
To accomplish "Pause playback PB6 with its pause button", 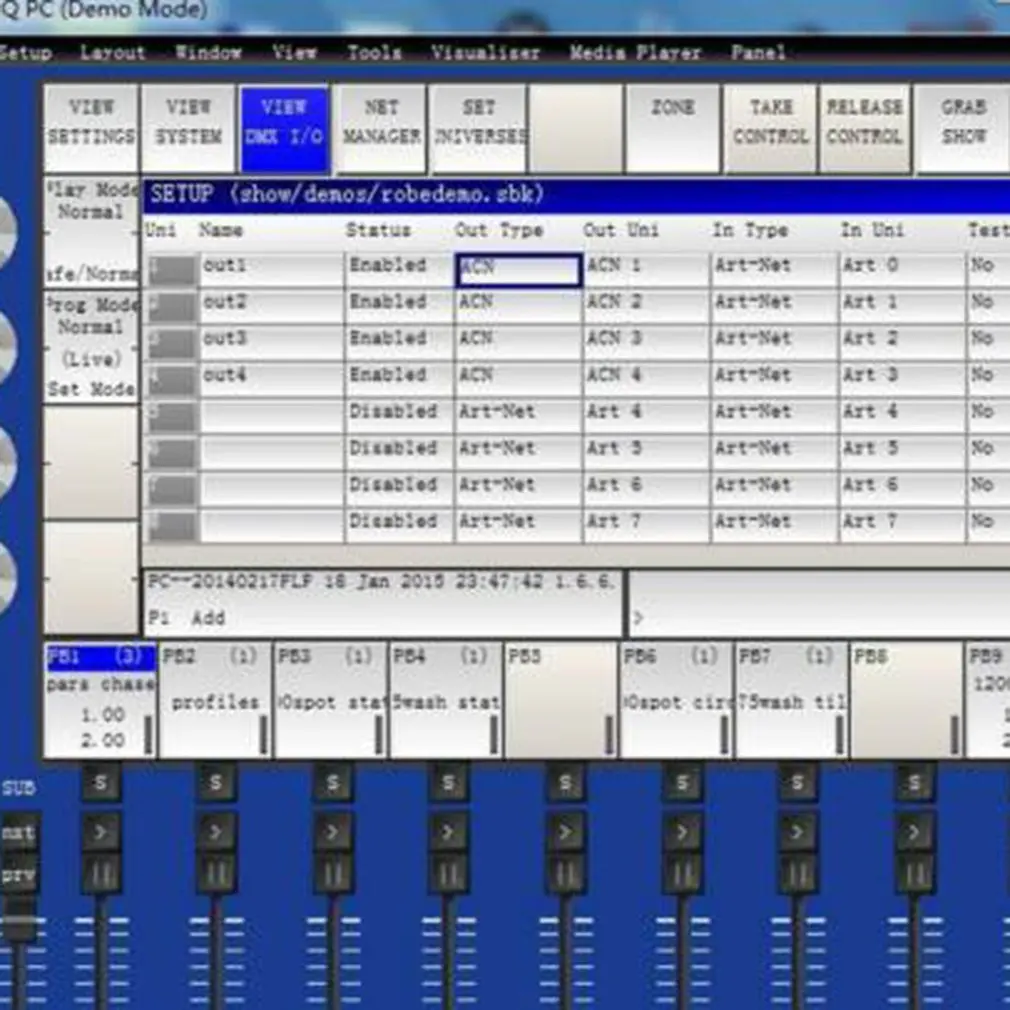I will (682, 875).
